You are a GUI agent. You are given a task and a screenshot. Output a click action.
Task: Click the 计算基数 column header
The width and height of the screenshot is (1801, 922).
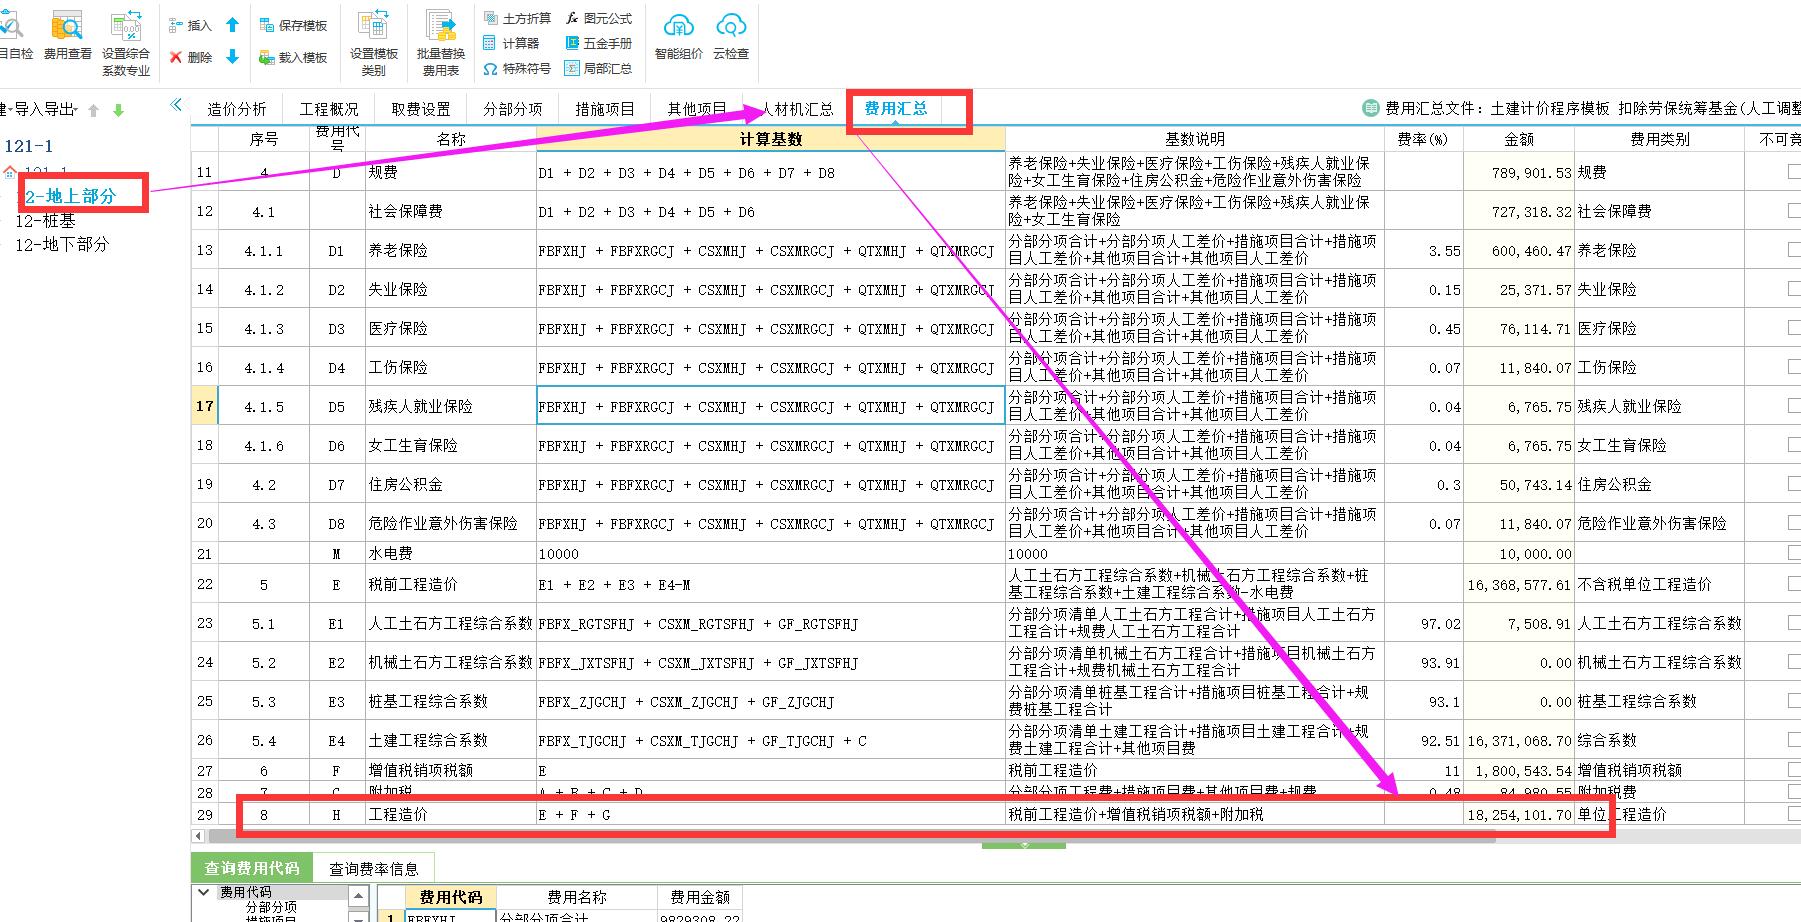coord(770,139)
